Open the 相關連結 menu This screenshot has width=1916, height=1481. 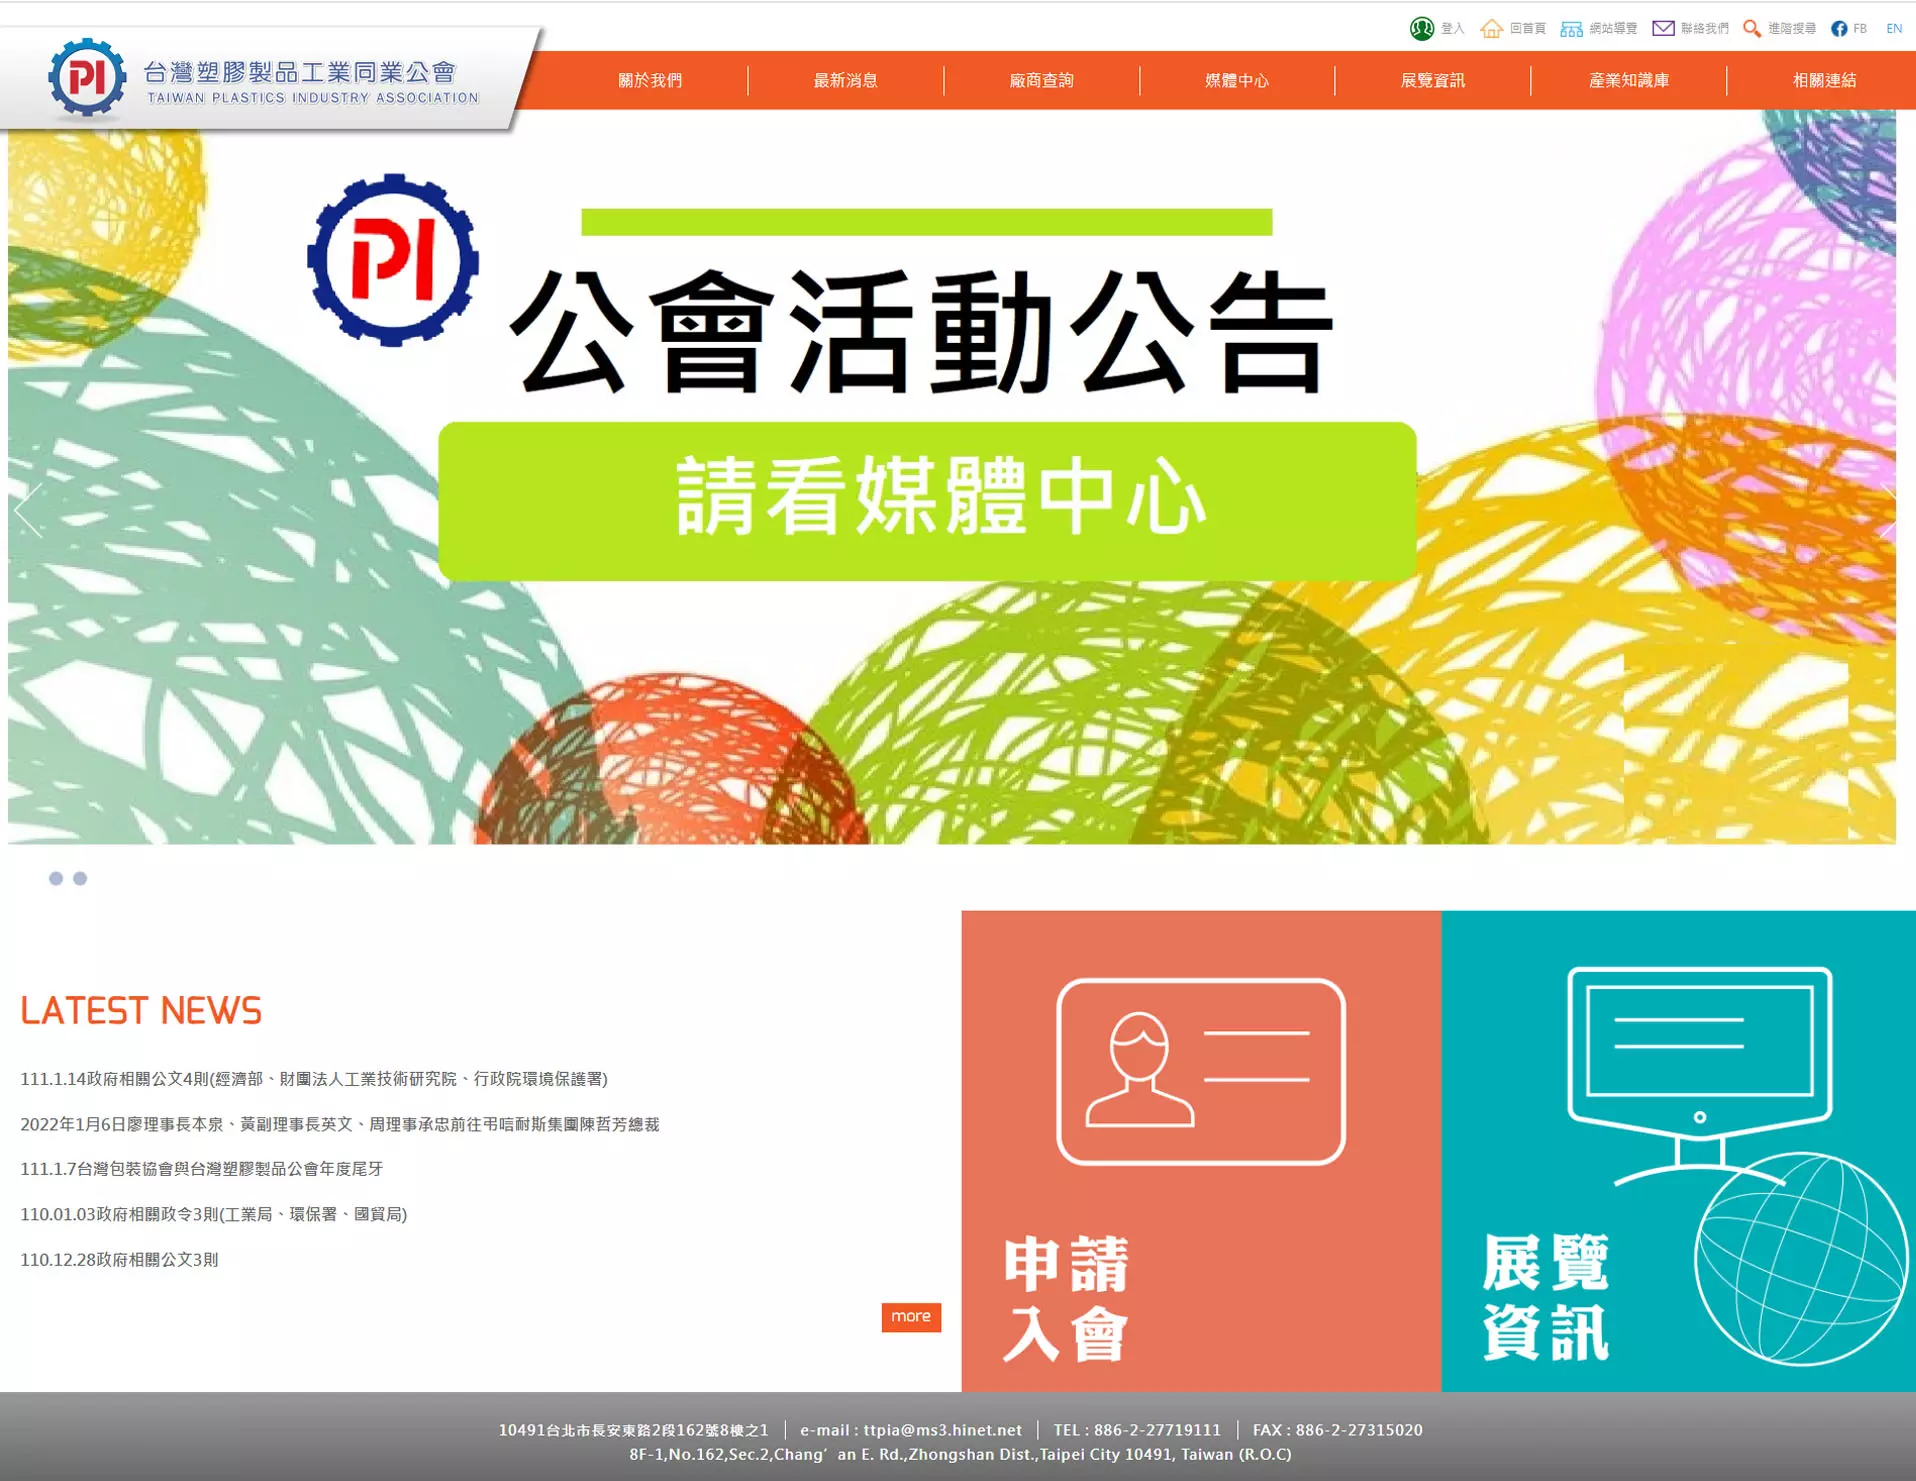pos(1824,80)
